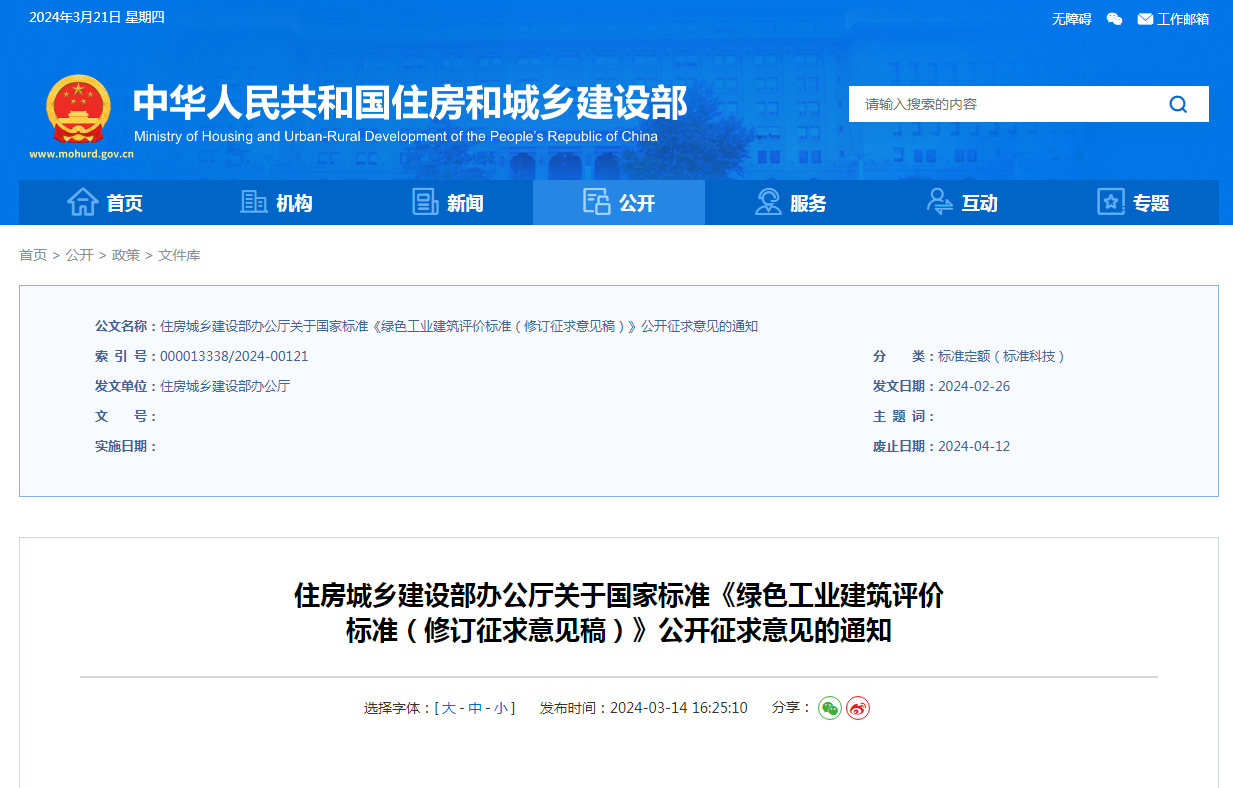Image resolution: width=1233 pixels, height=788 pixels.
Task: Set font size to 小
Action: [x=501, y=708]
